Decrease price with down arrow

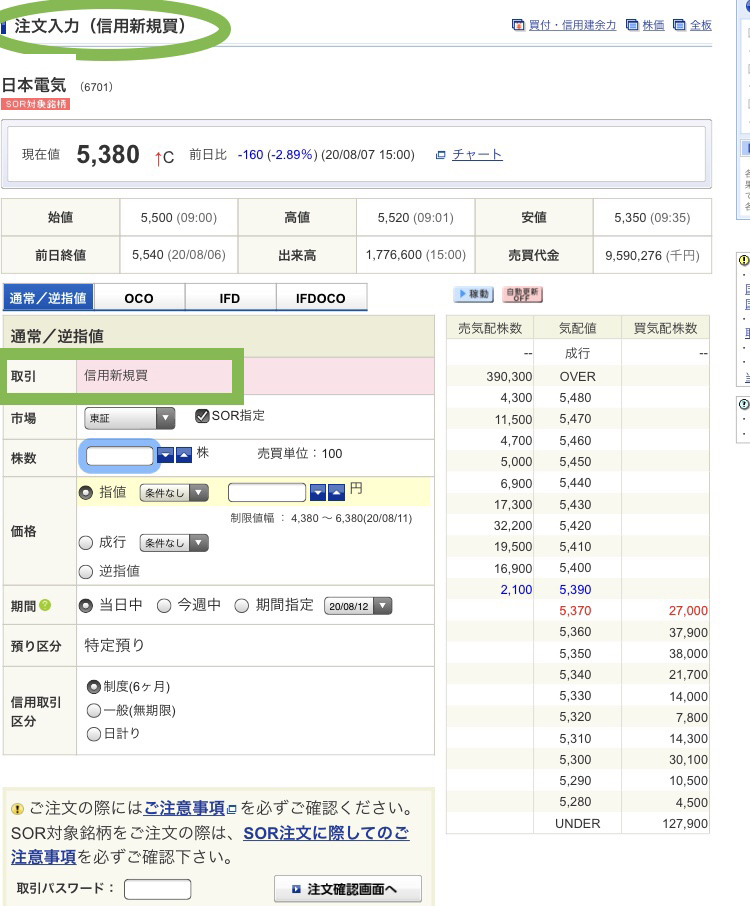[318, 492]
